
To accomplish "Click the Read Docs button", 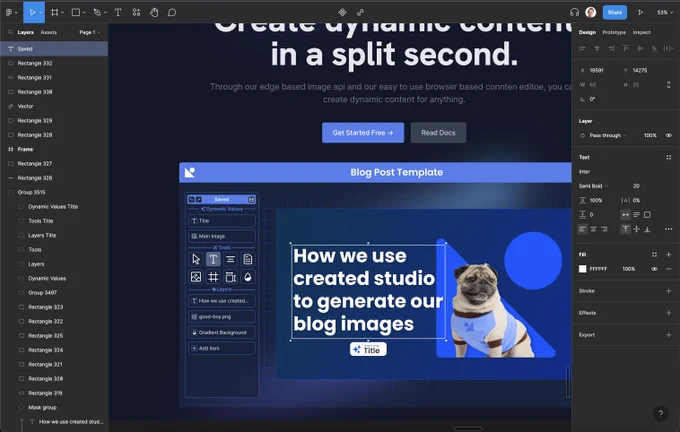I will [x=438, y=133].
